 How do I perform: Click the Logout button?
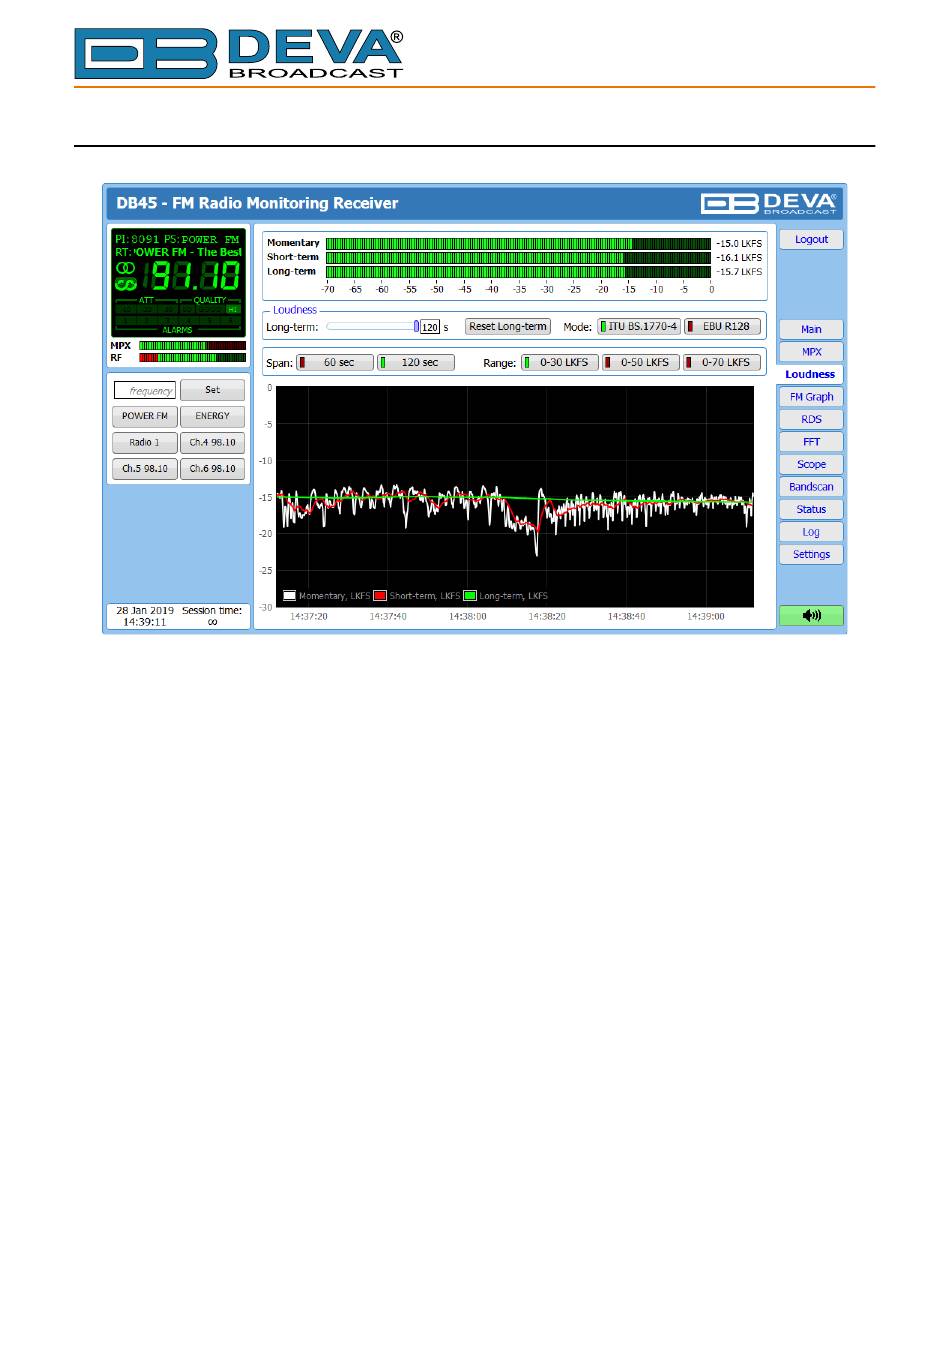(811, 240)
